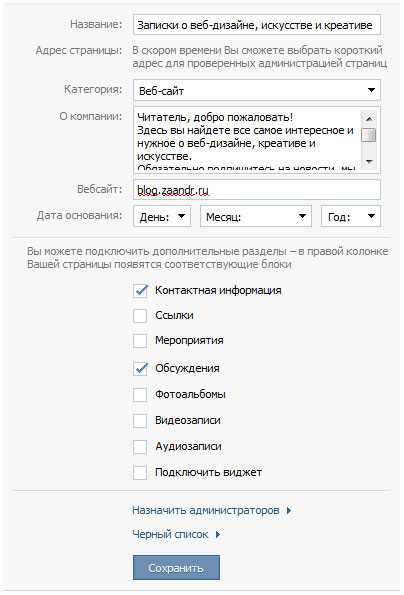This screenshot has width=404, height=595.
Task: Click the Сохранить save button
Action: [176, 568]
